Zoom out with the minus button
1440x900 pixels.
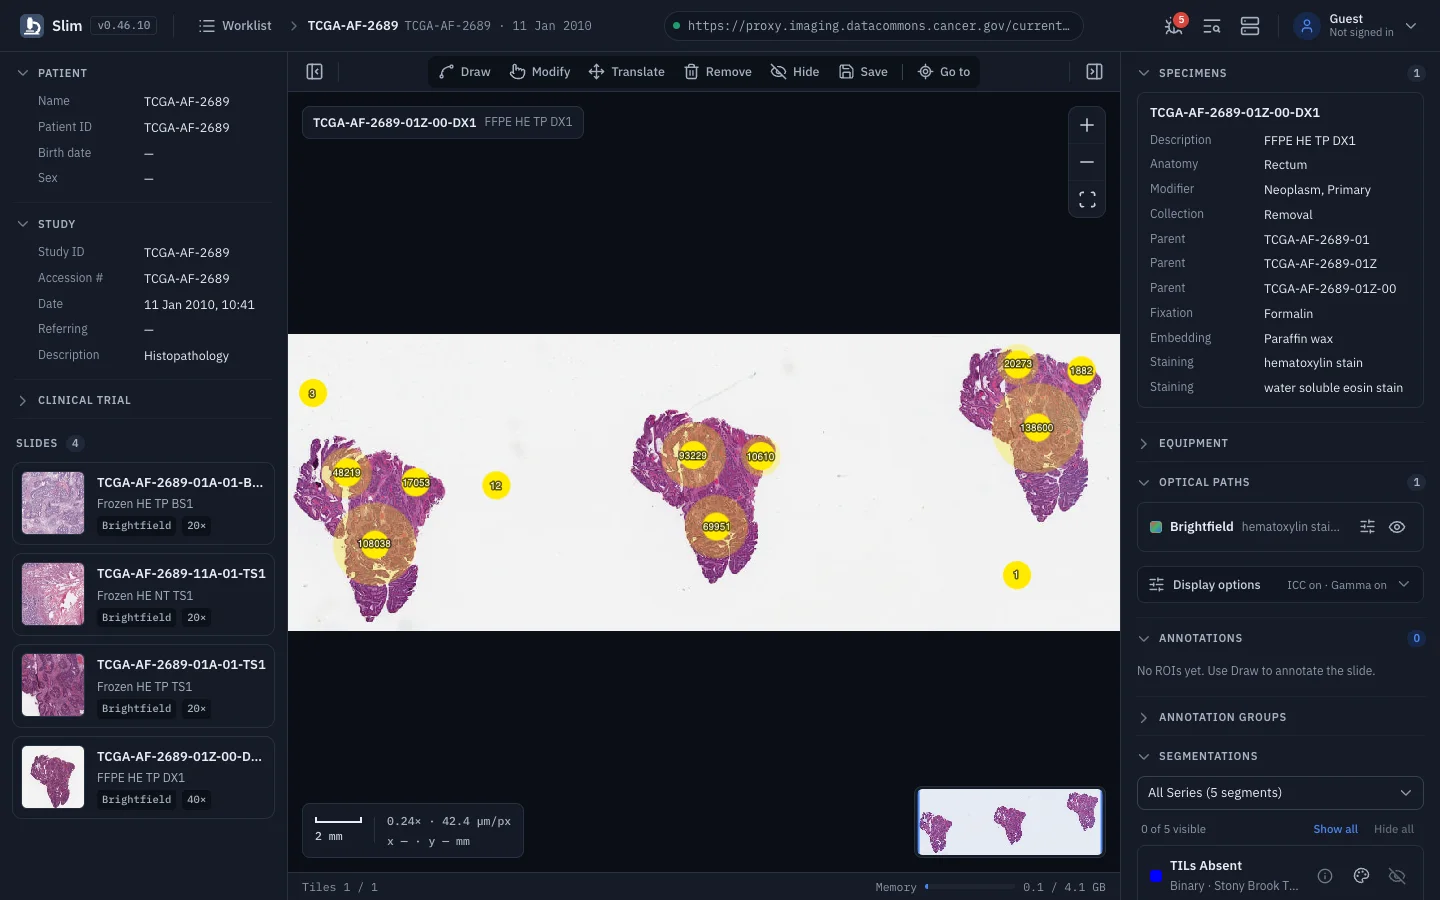(1087, 162)
